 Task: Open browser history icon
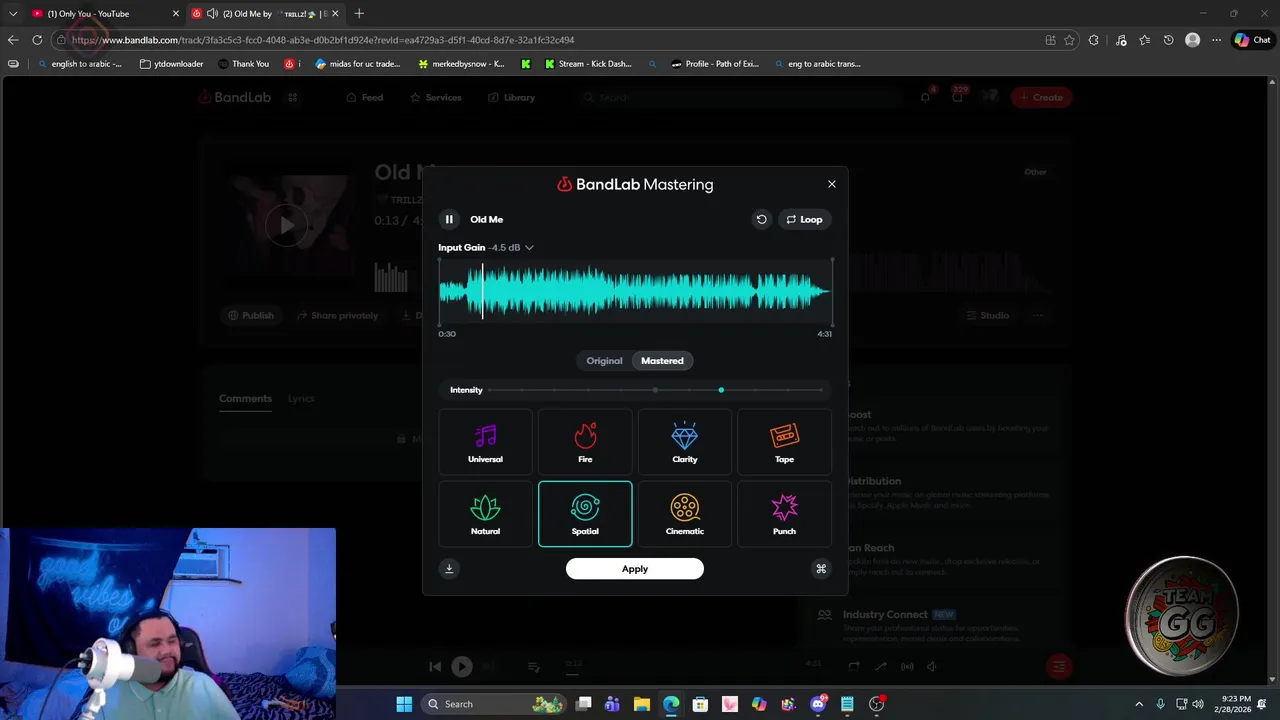click(1168, 40)
